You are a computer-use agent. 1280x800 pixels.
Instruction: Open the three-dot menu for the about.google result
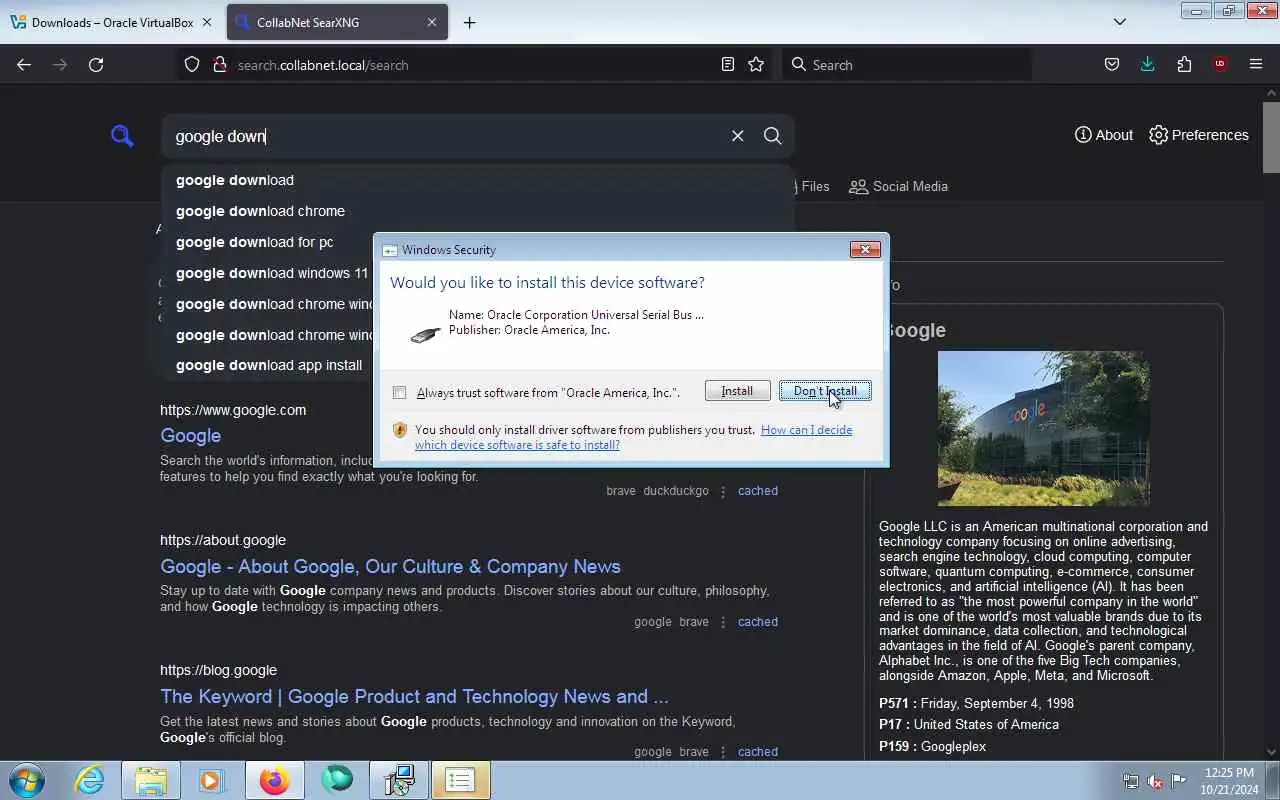(723, 622)
